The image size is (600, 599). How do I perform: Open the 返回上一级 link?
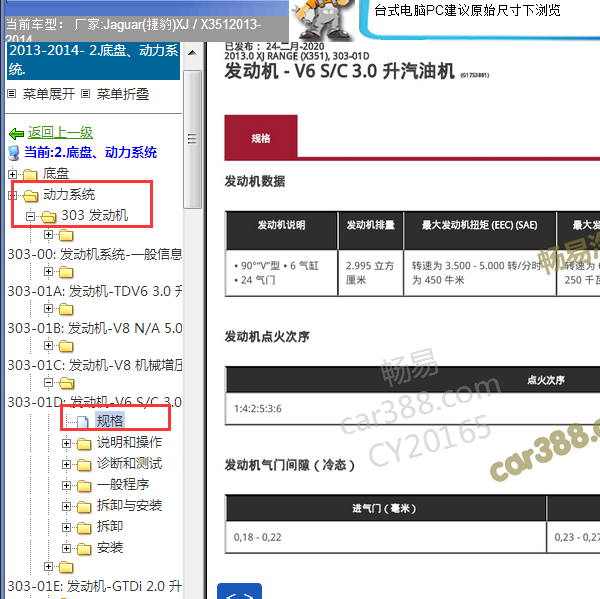60,133
